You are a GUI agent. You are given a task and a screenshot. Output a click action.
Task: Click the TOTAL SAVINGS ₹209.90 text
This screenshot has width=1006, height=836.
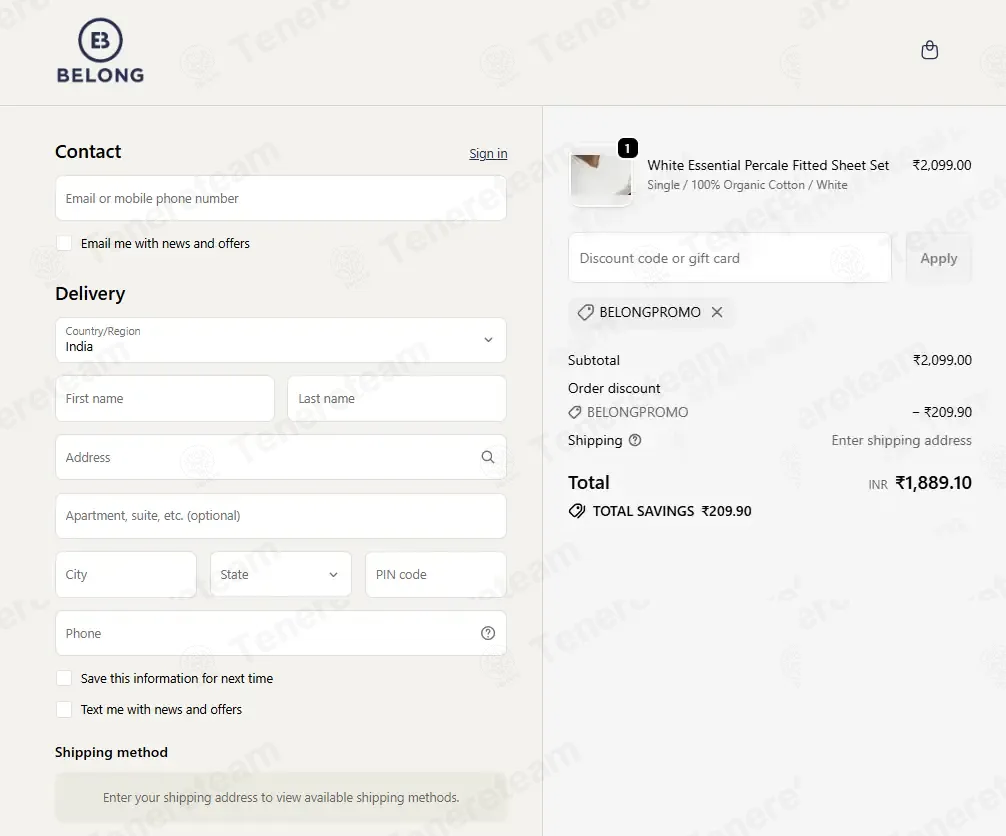pos(672,511)
